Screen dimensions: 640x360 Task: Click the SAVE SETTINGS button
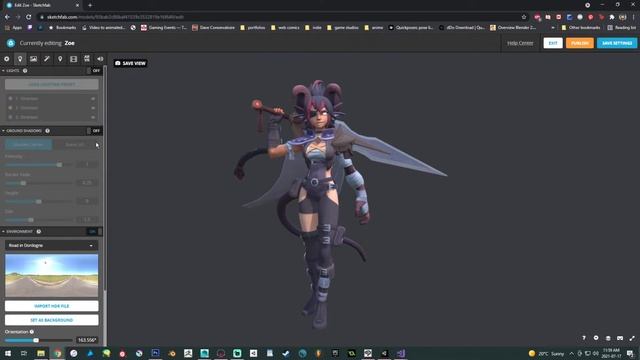pos(617,43)
